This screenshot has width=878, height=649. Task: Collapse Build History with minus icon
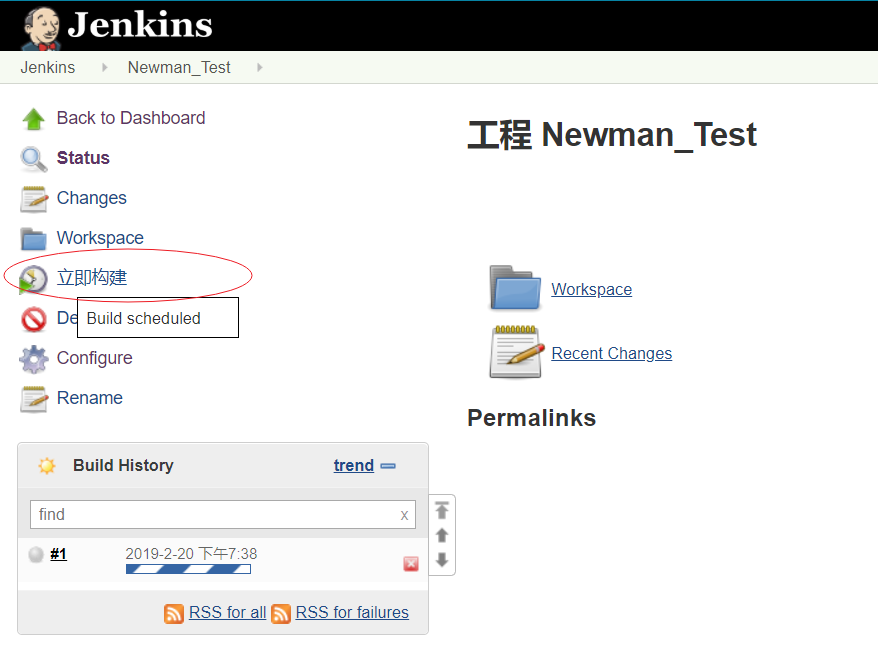[x=388, y=466]
